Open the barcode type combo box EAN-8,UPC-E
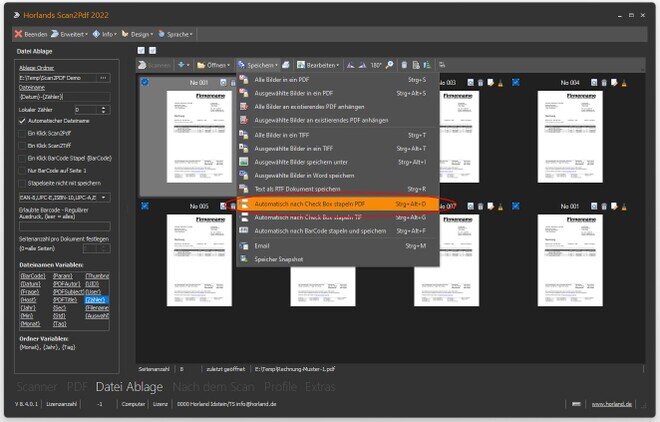The height and width of the screenshot is (422, 660). (65, 197)
